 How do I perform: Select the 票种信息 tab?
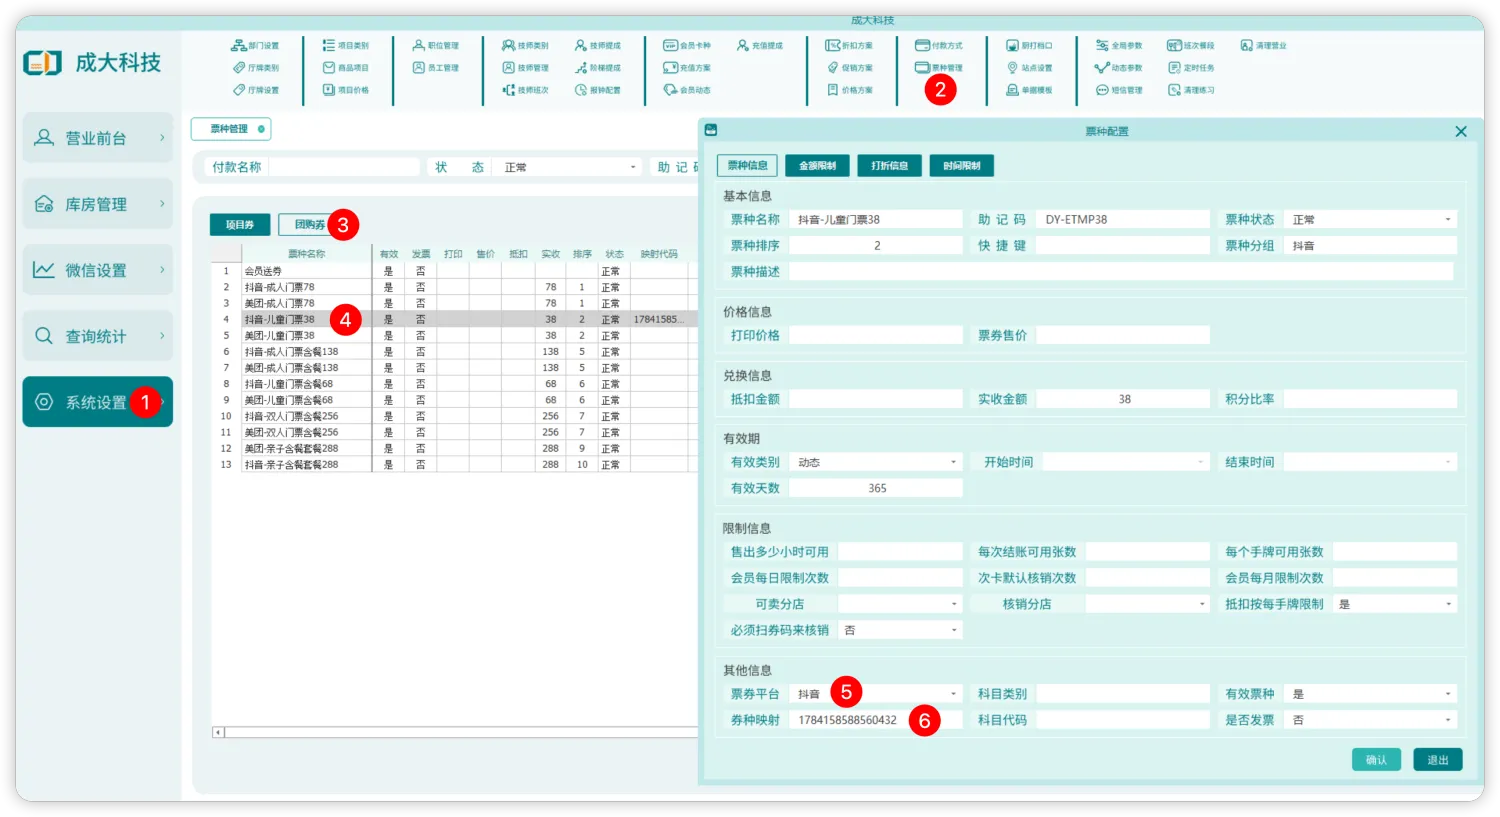(747, 166)
